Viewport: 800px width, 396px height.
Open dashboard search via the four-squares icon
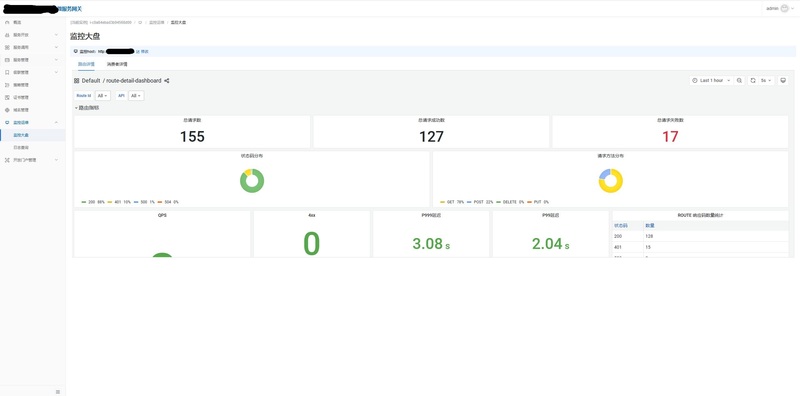click(77, 81)
